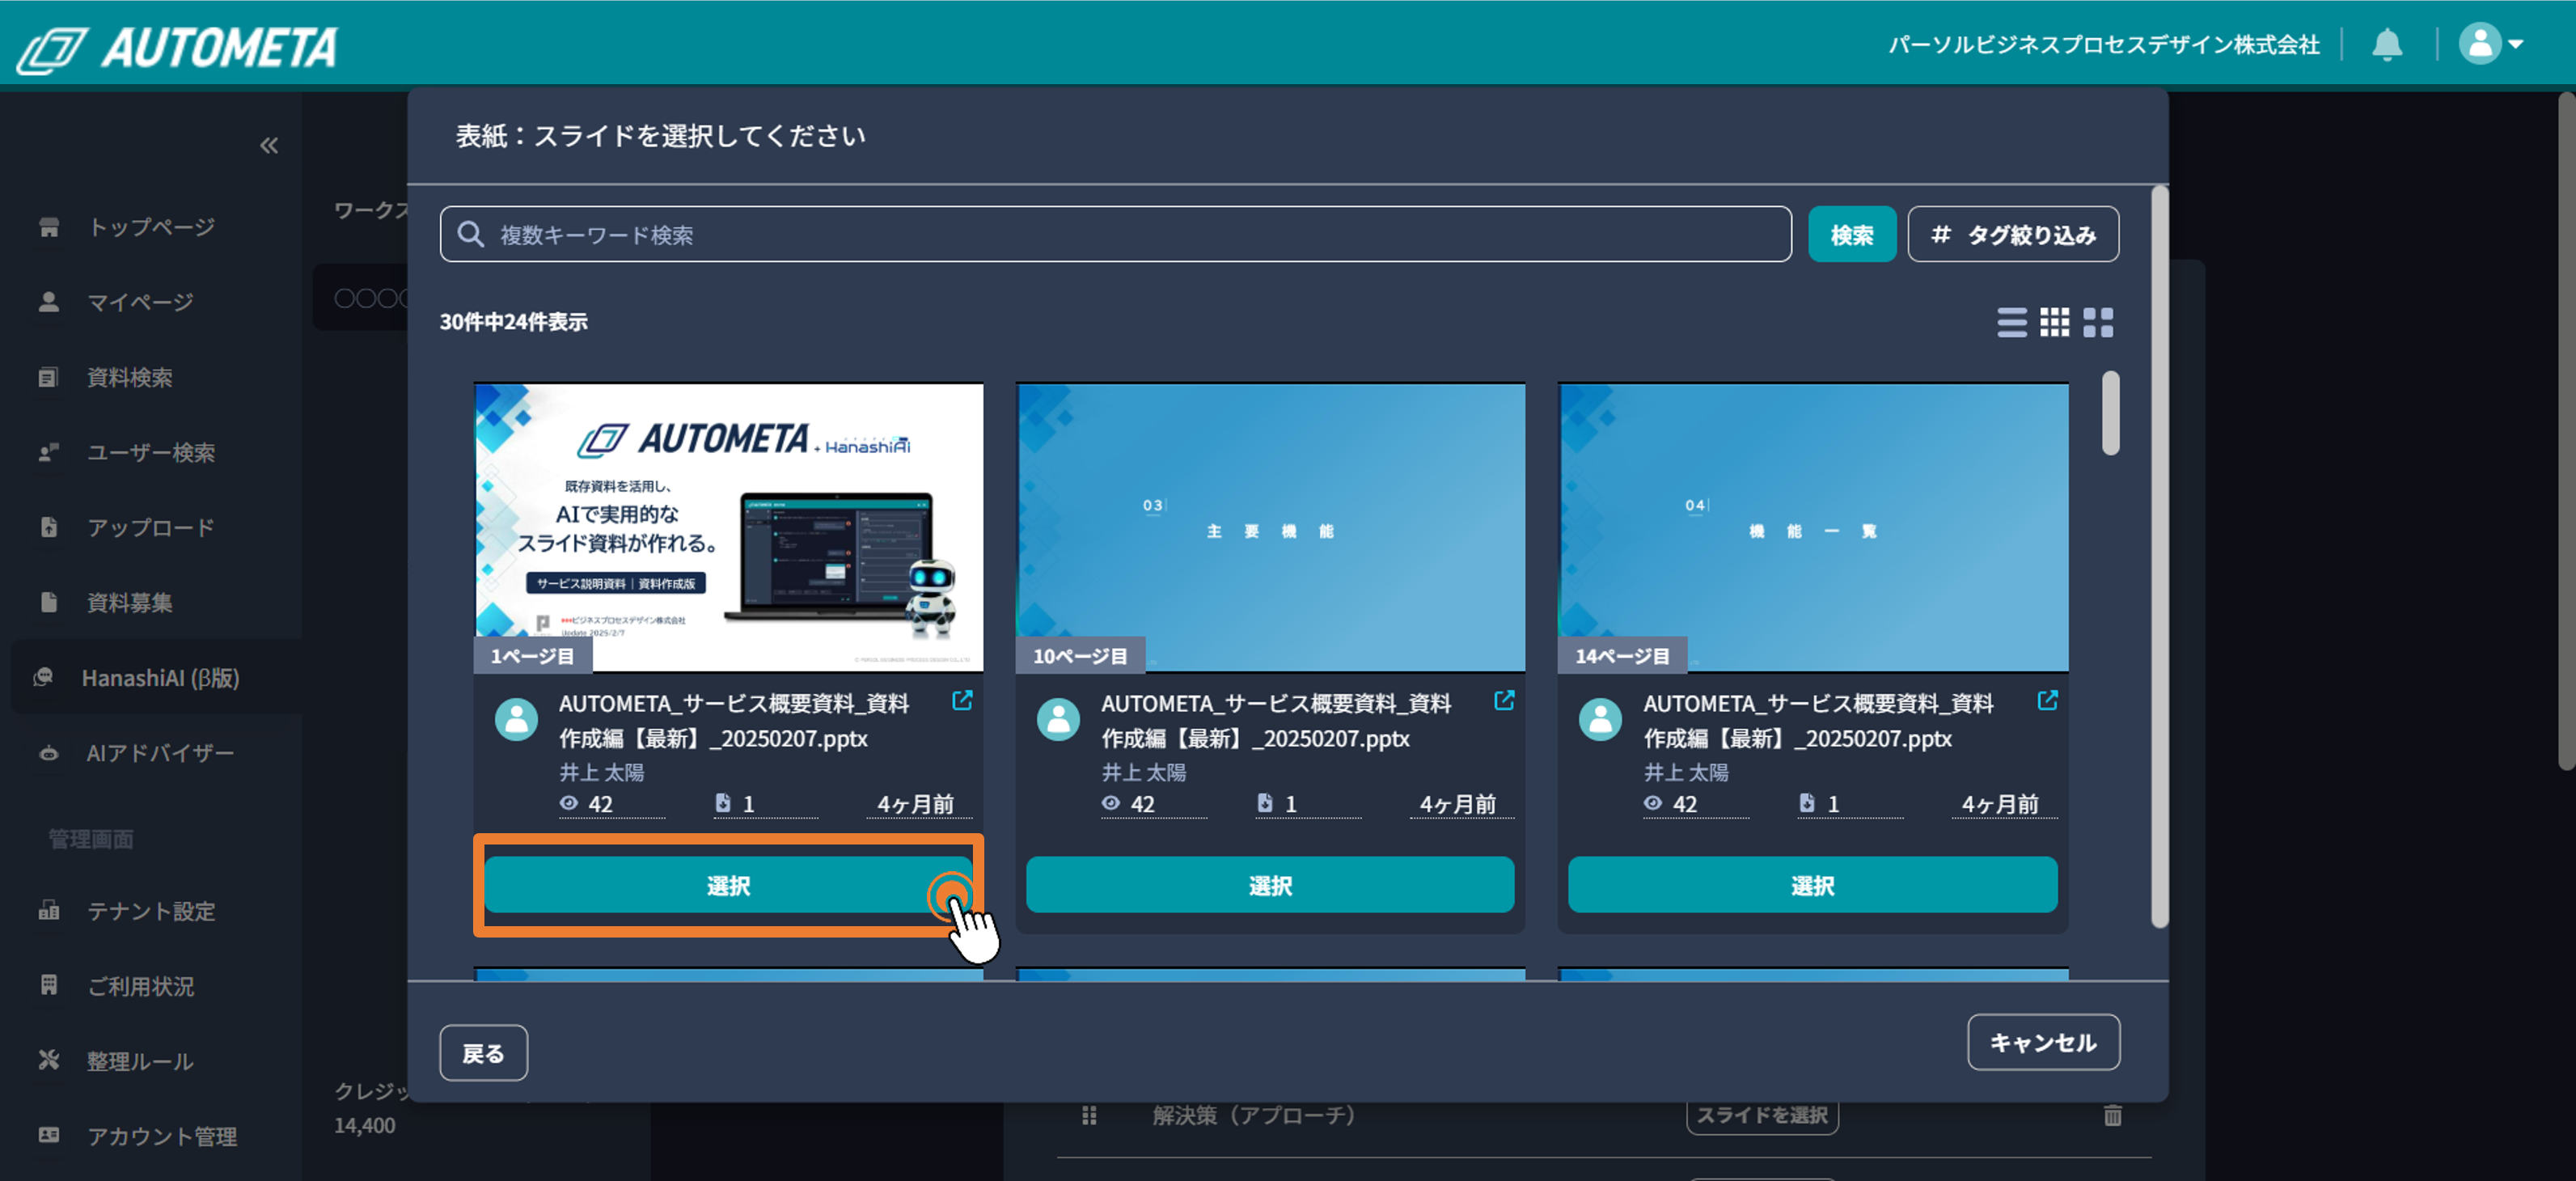Click the HanashiAI chat icon
The height and width of the screenshot is (1181, 2576).
[44, 677]
